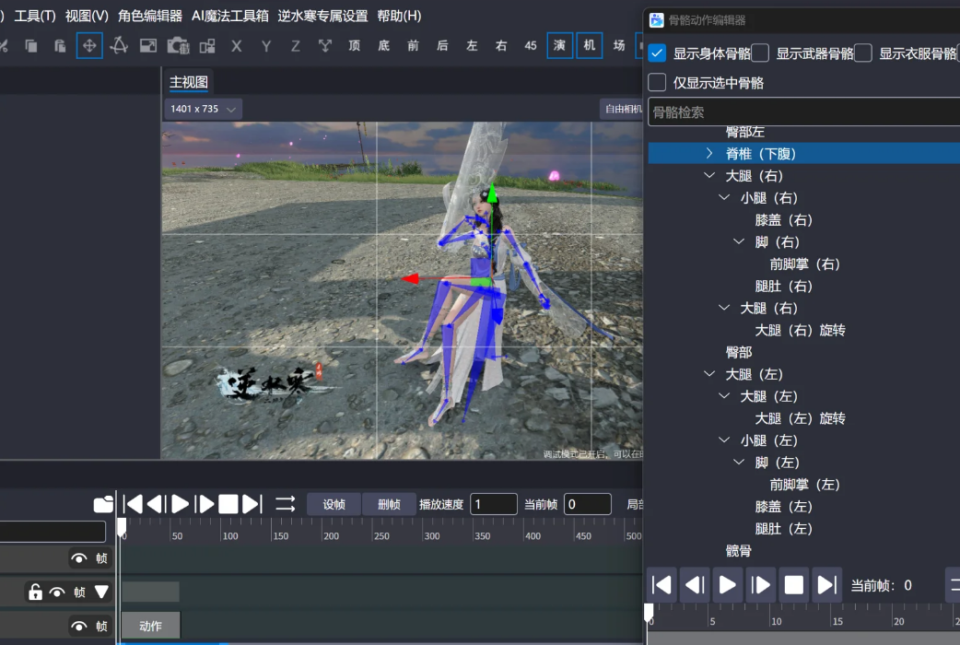This screenshot has width=960, height=645.
Task: Click the 播放速度 input field
Action: click(493, 504)
